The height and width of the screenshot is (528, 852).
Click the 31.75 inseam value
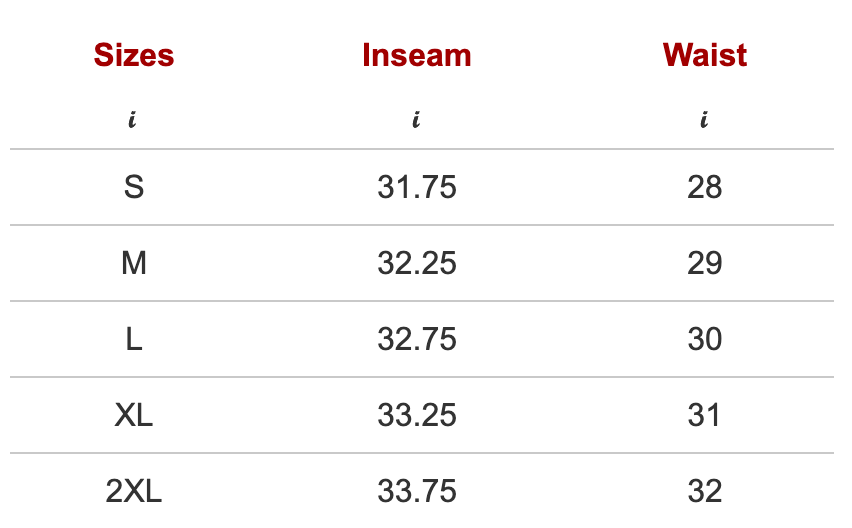[x=417, y=187]
